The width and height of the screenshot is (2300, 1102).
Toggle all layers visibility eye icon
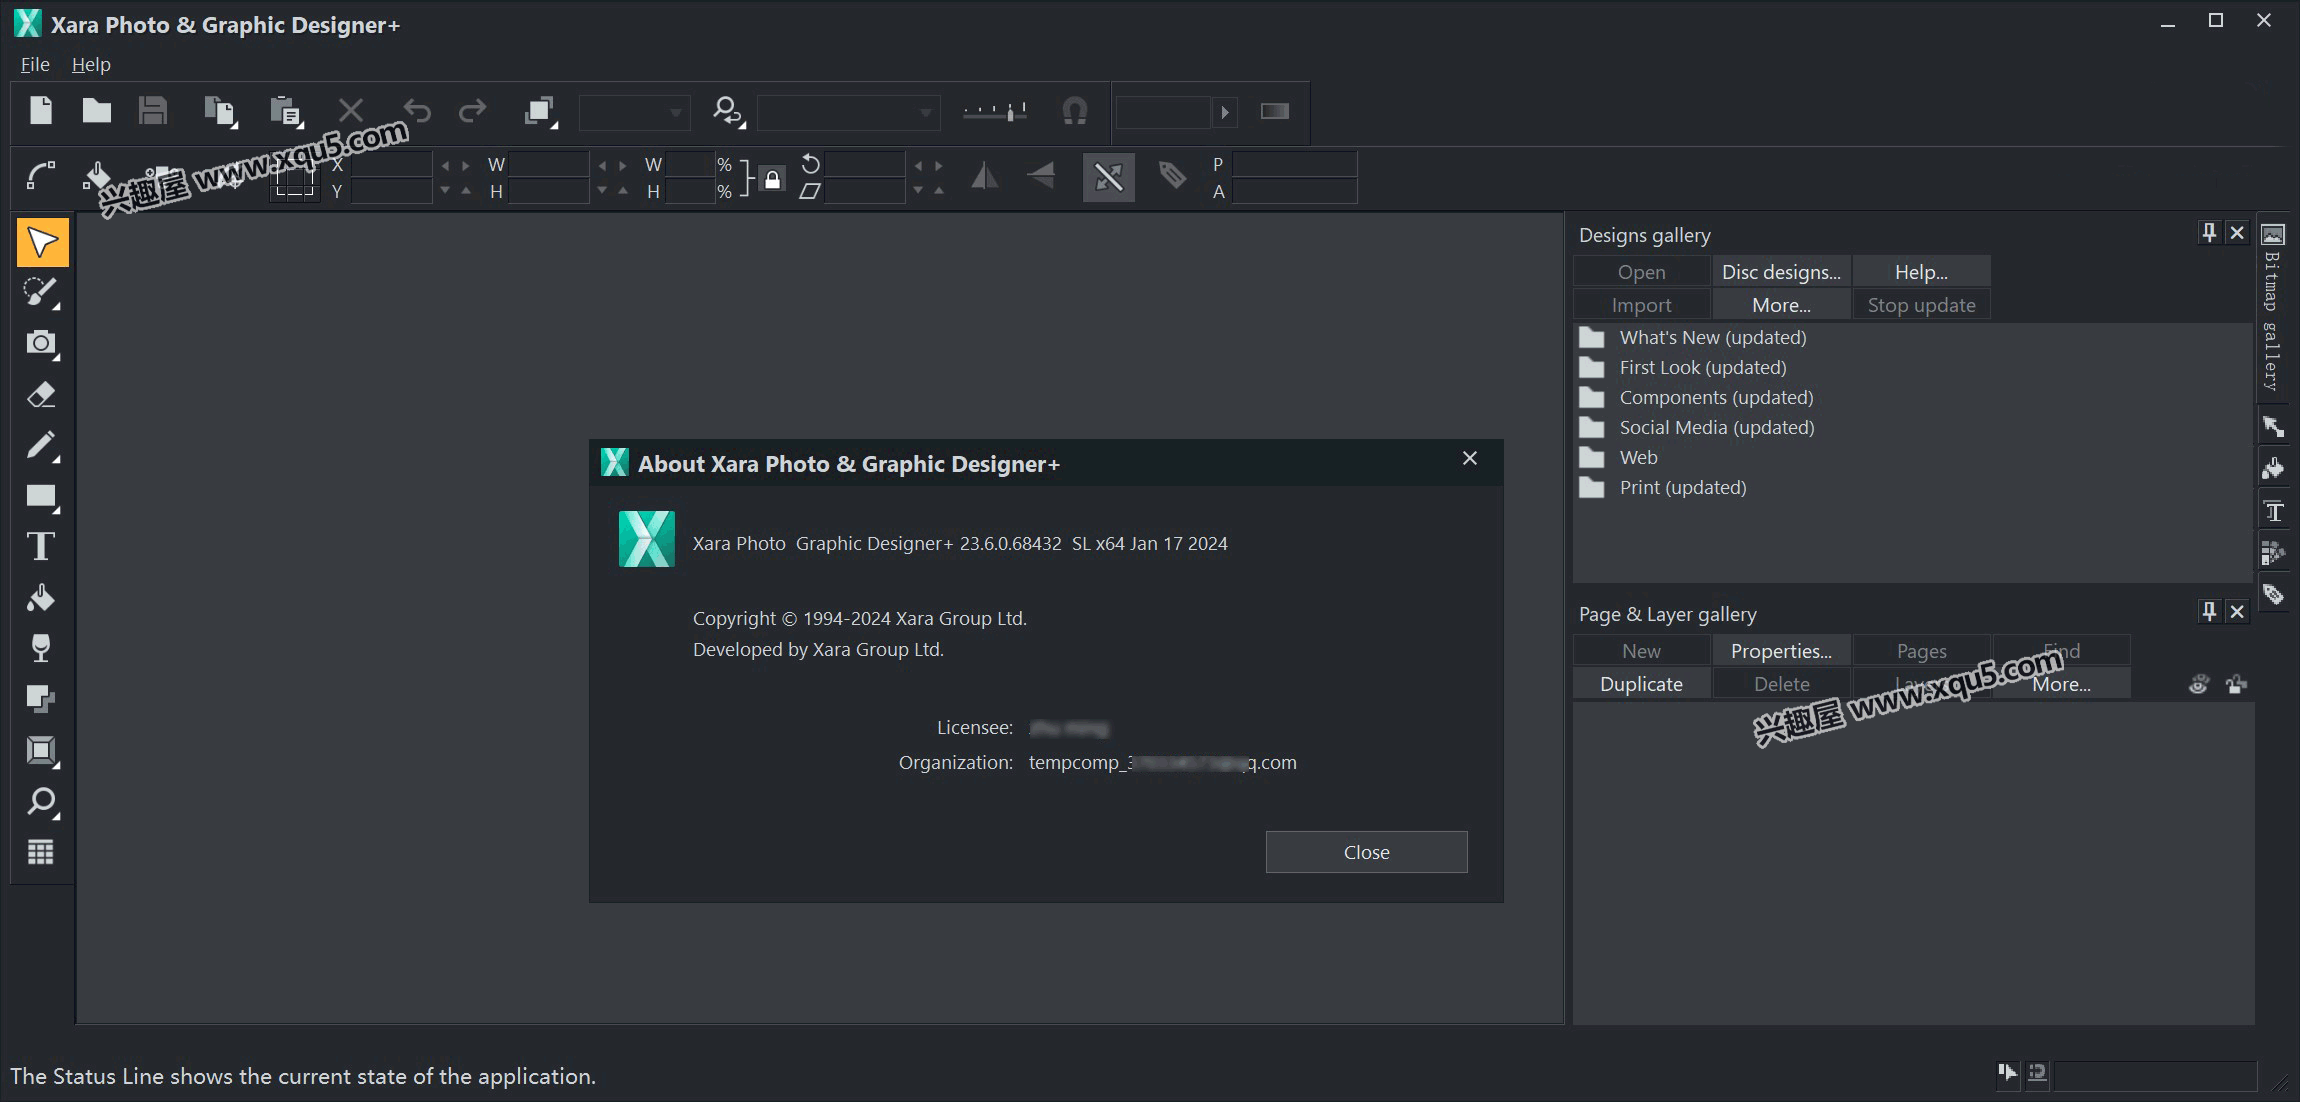[2198, 684]
